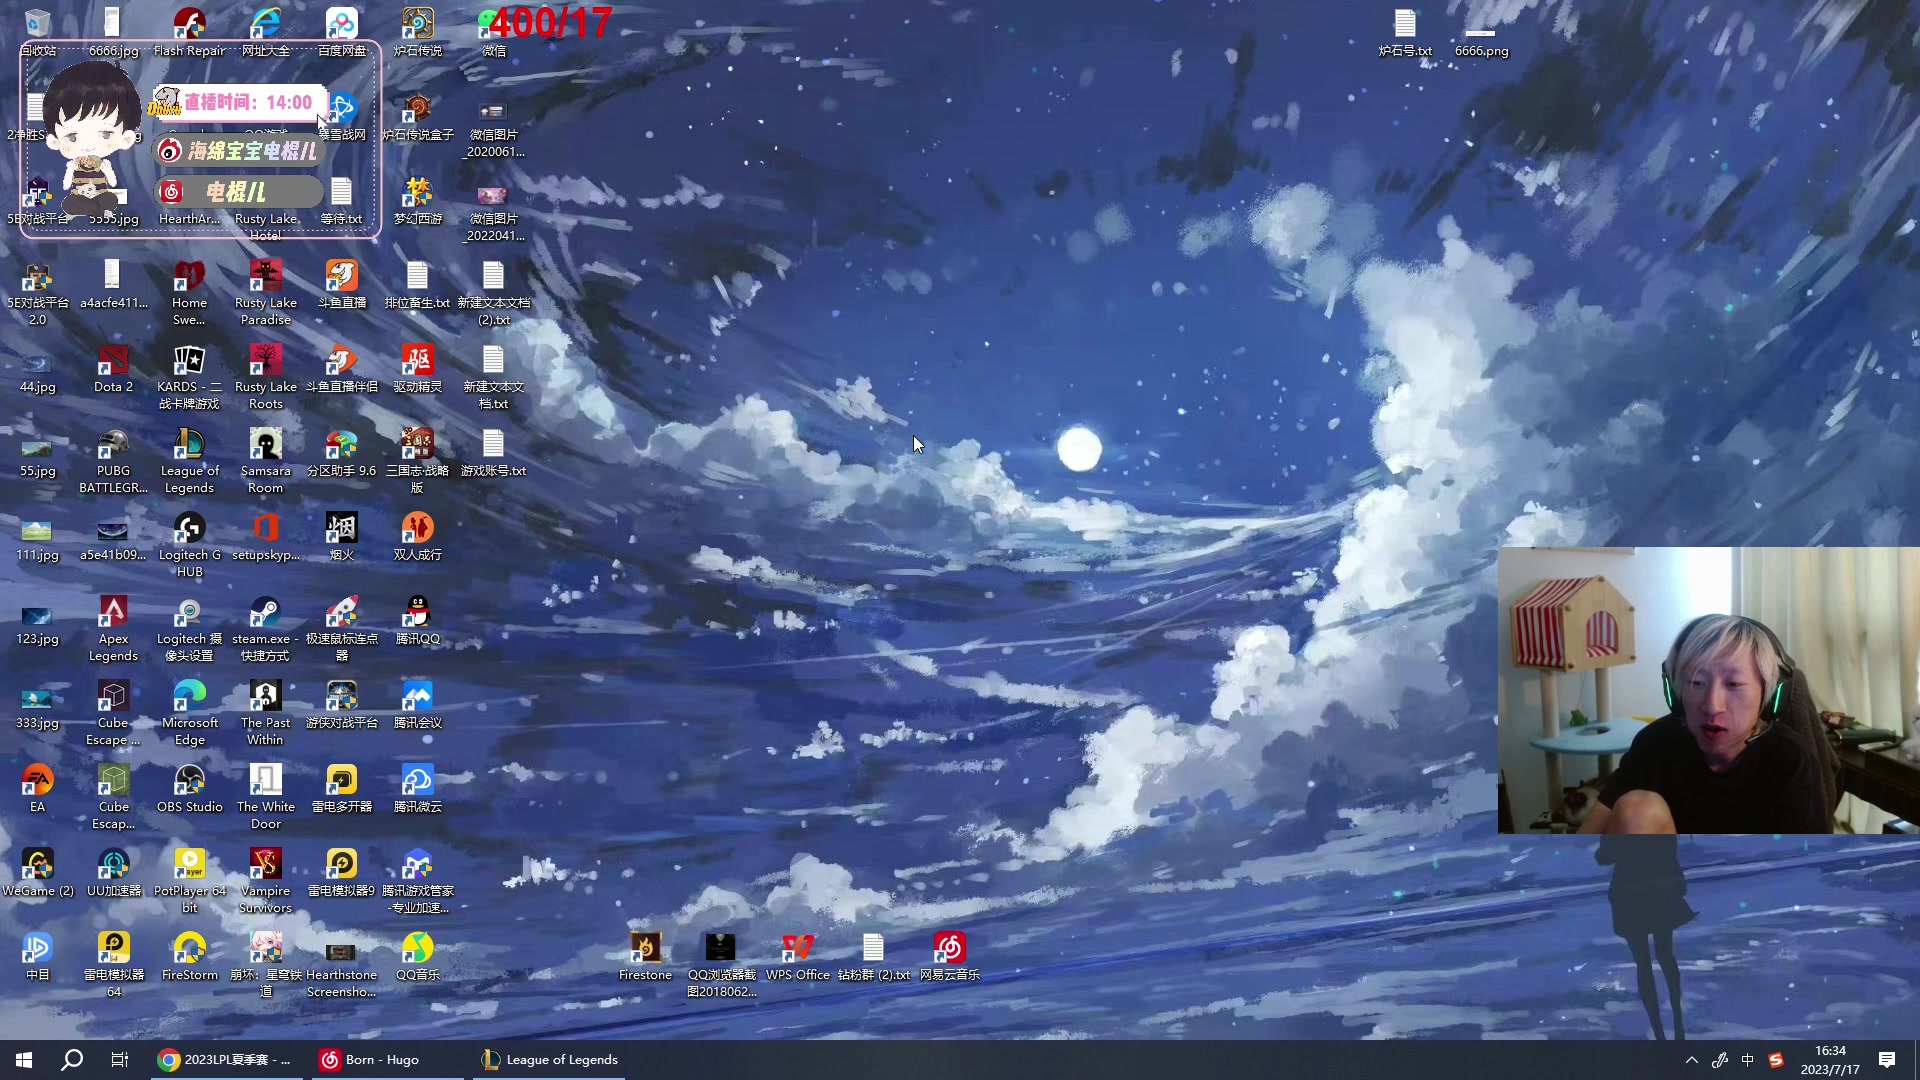Screen dimensions: 1920x1080
Task: Open Samsara Room game icon
Action: click(265, 460)
